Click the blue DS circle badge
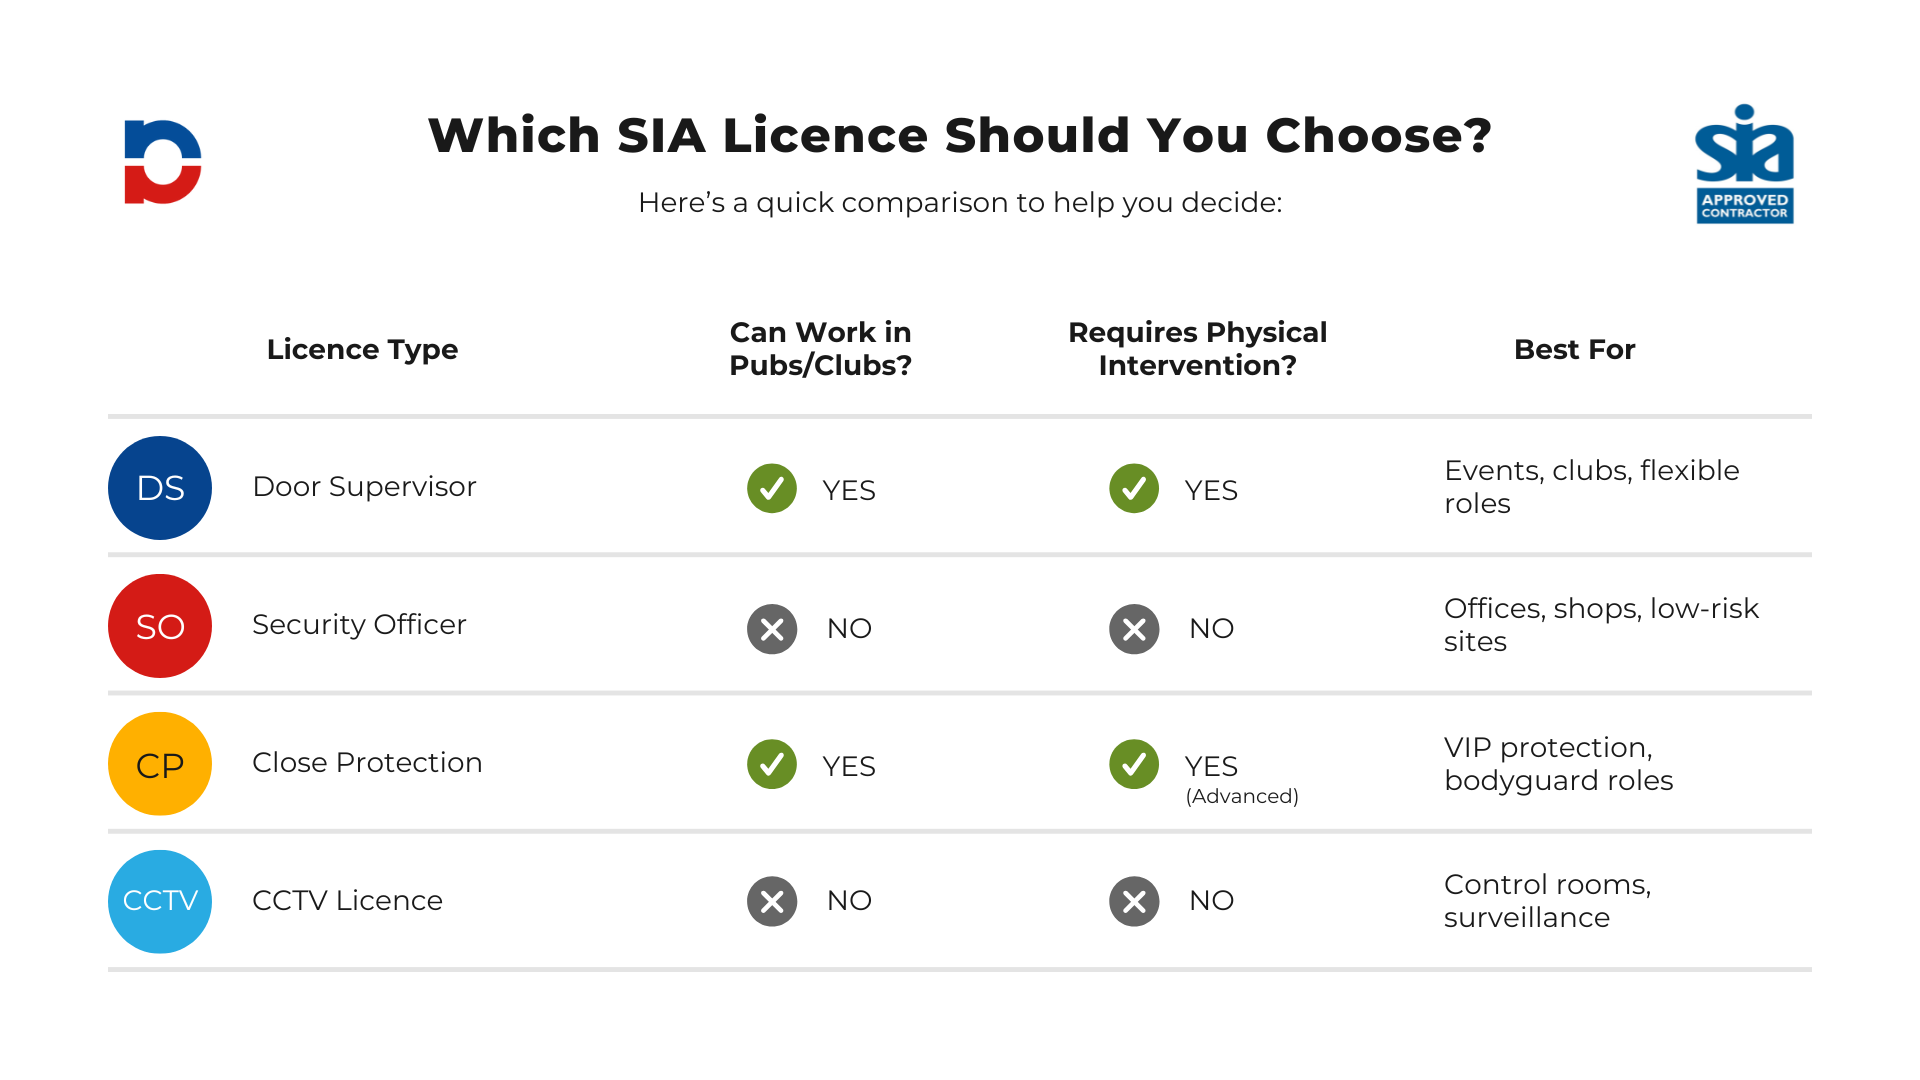Screen dimensions: 1920x1080 click(160, 488)
